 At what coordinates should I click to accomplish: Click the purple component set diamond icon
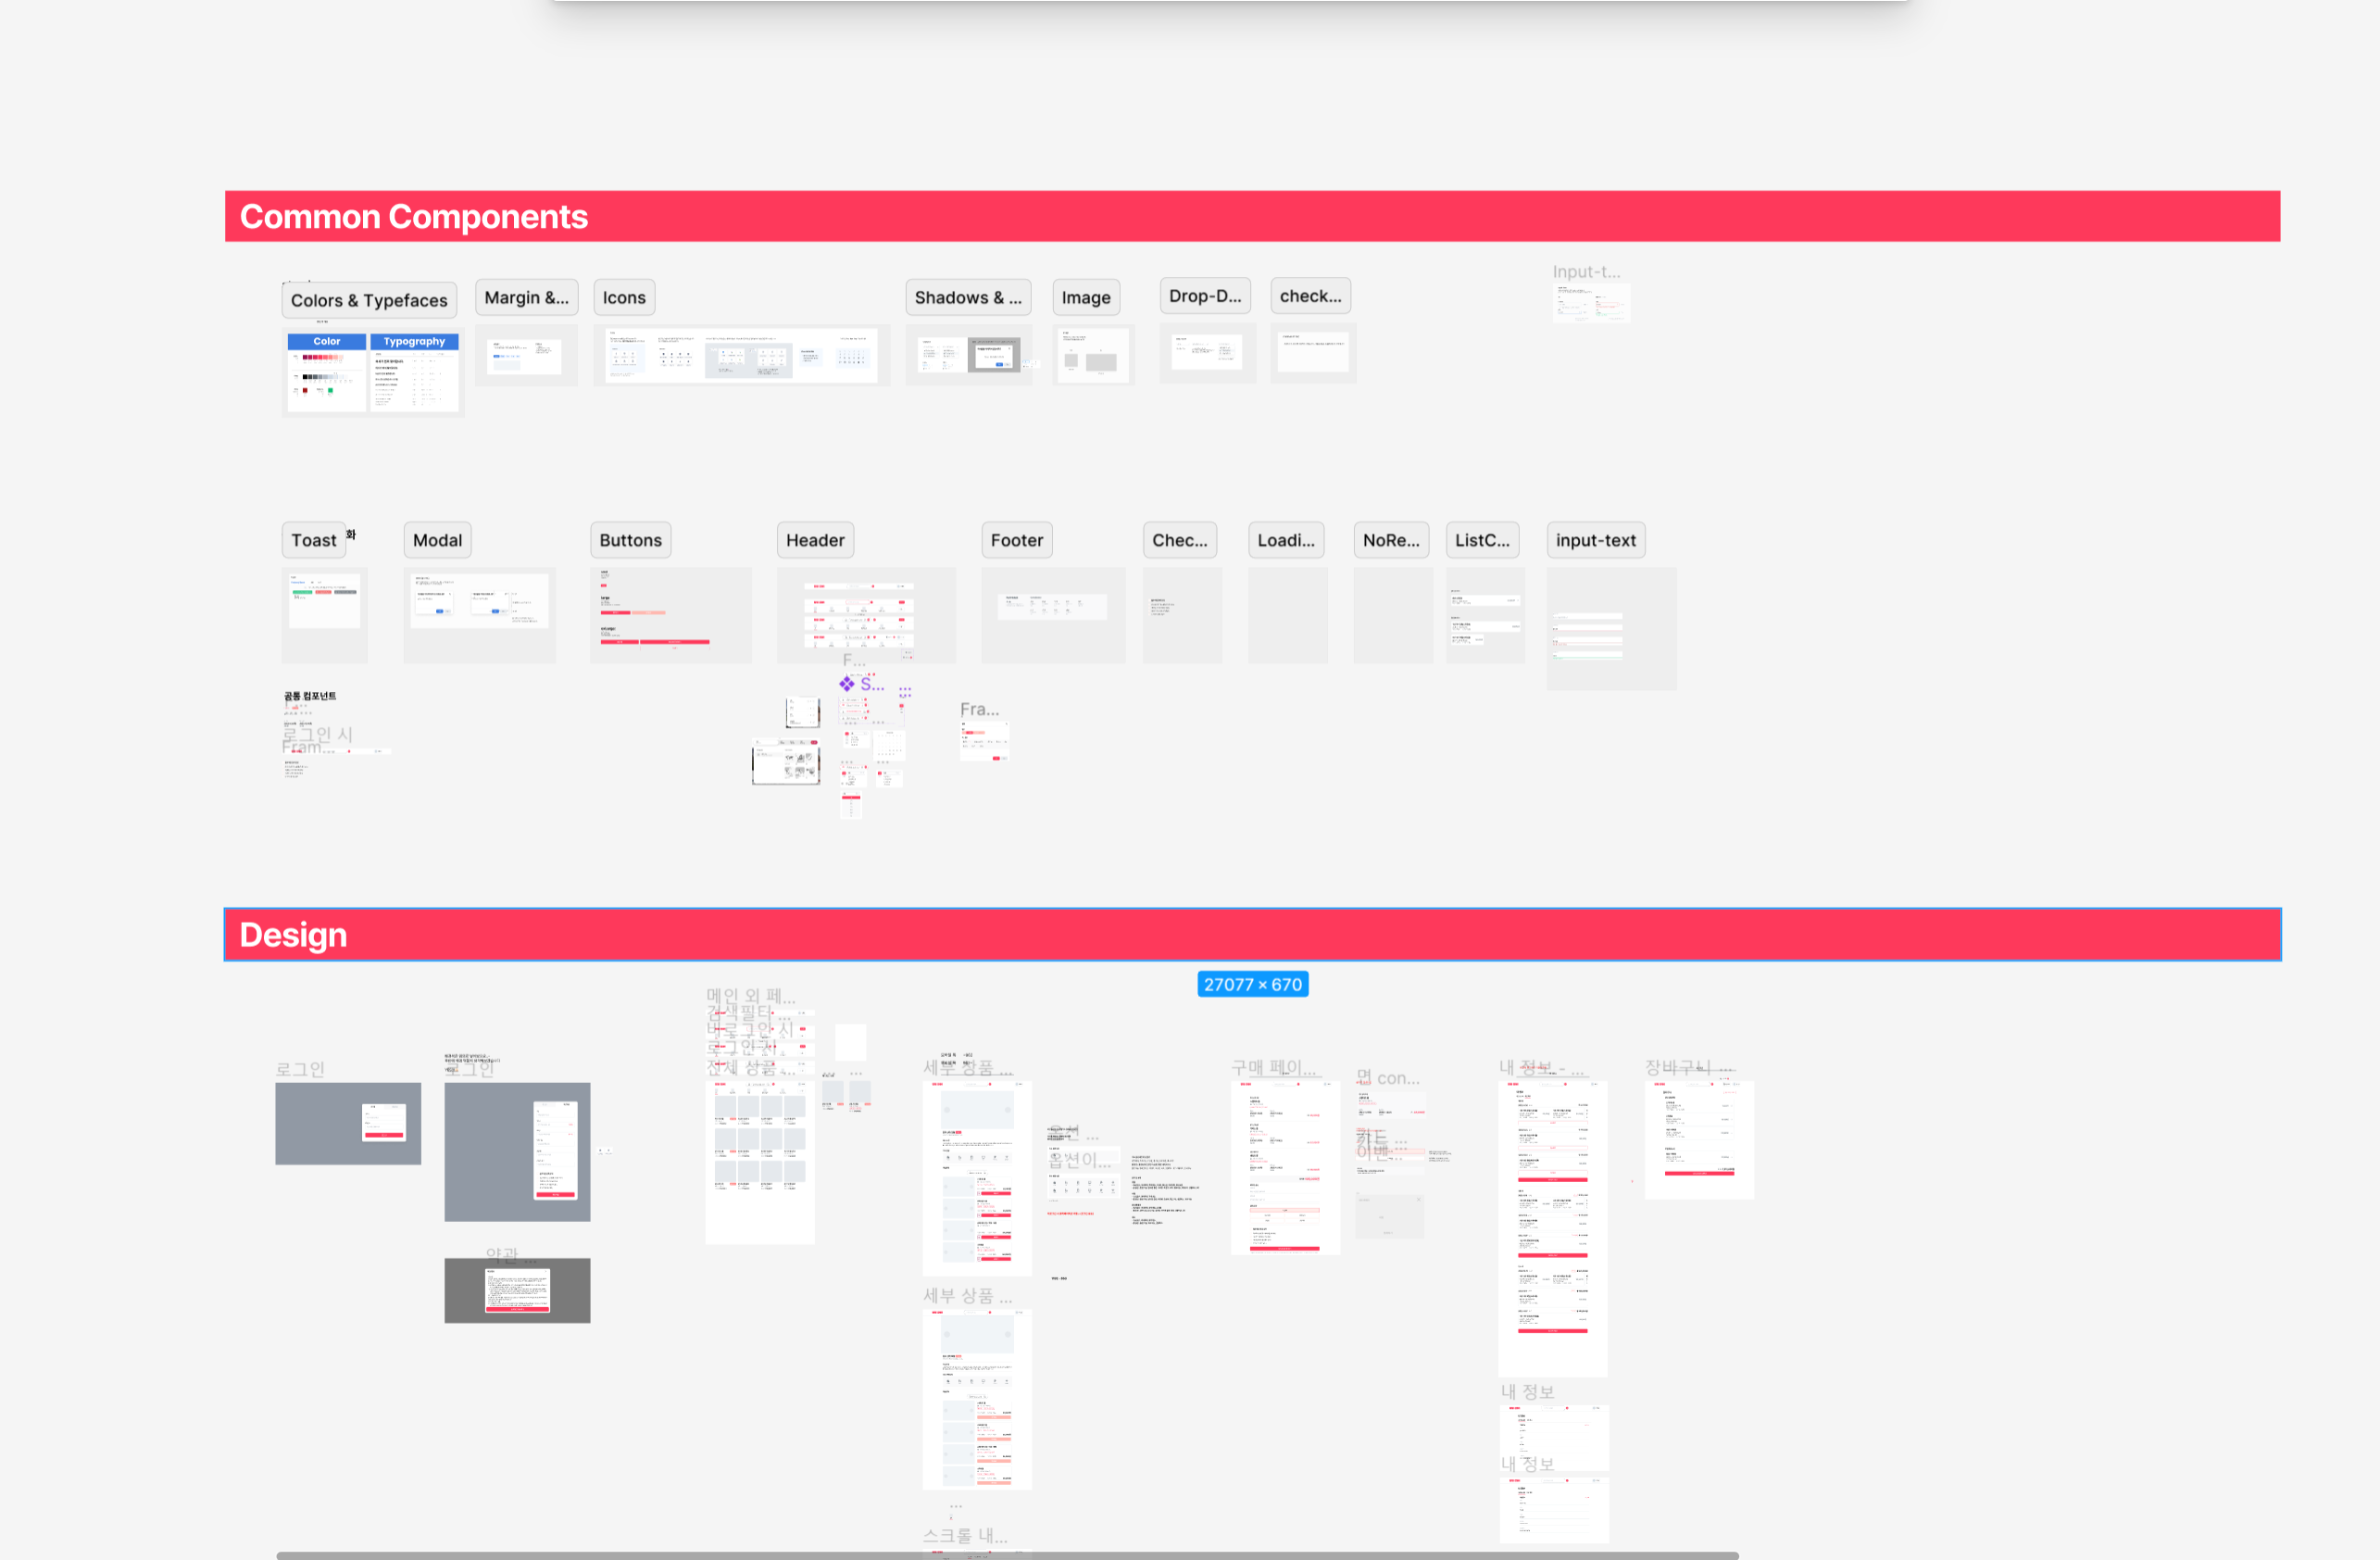click(x=847, y=684)
